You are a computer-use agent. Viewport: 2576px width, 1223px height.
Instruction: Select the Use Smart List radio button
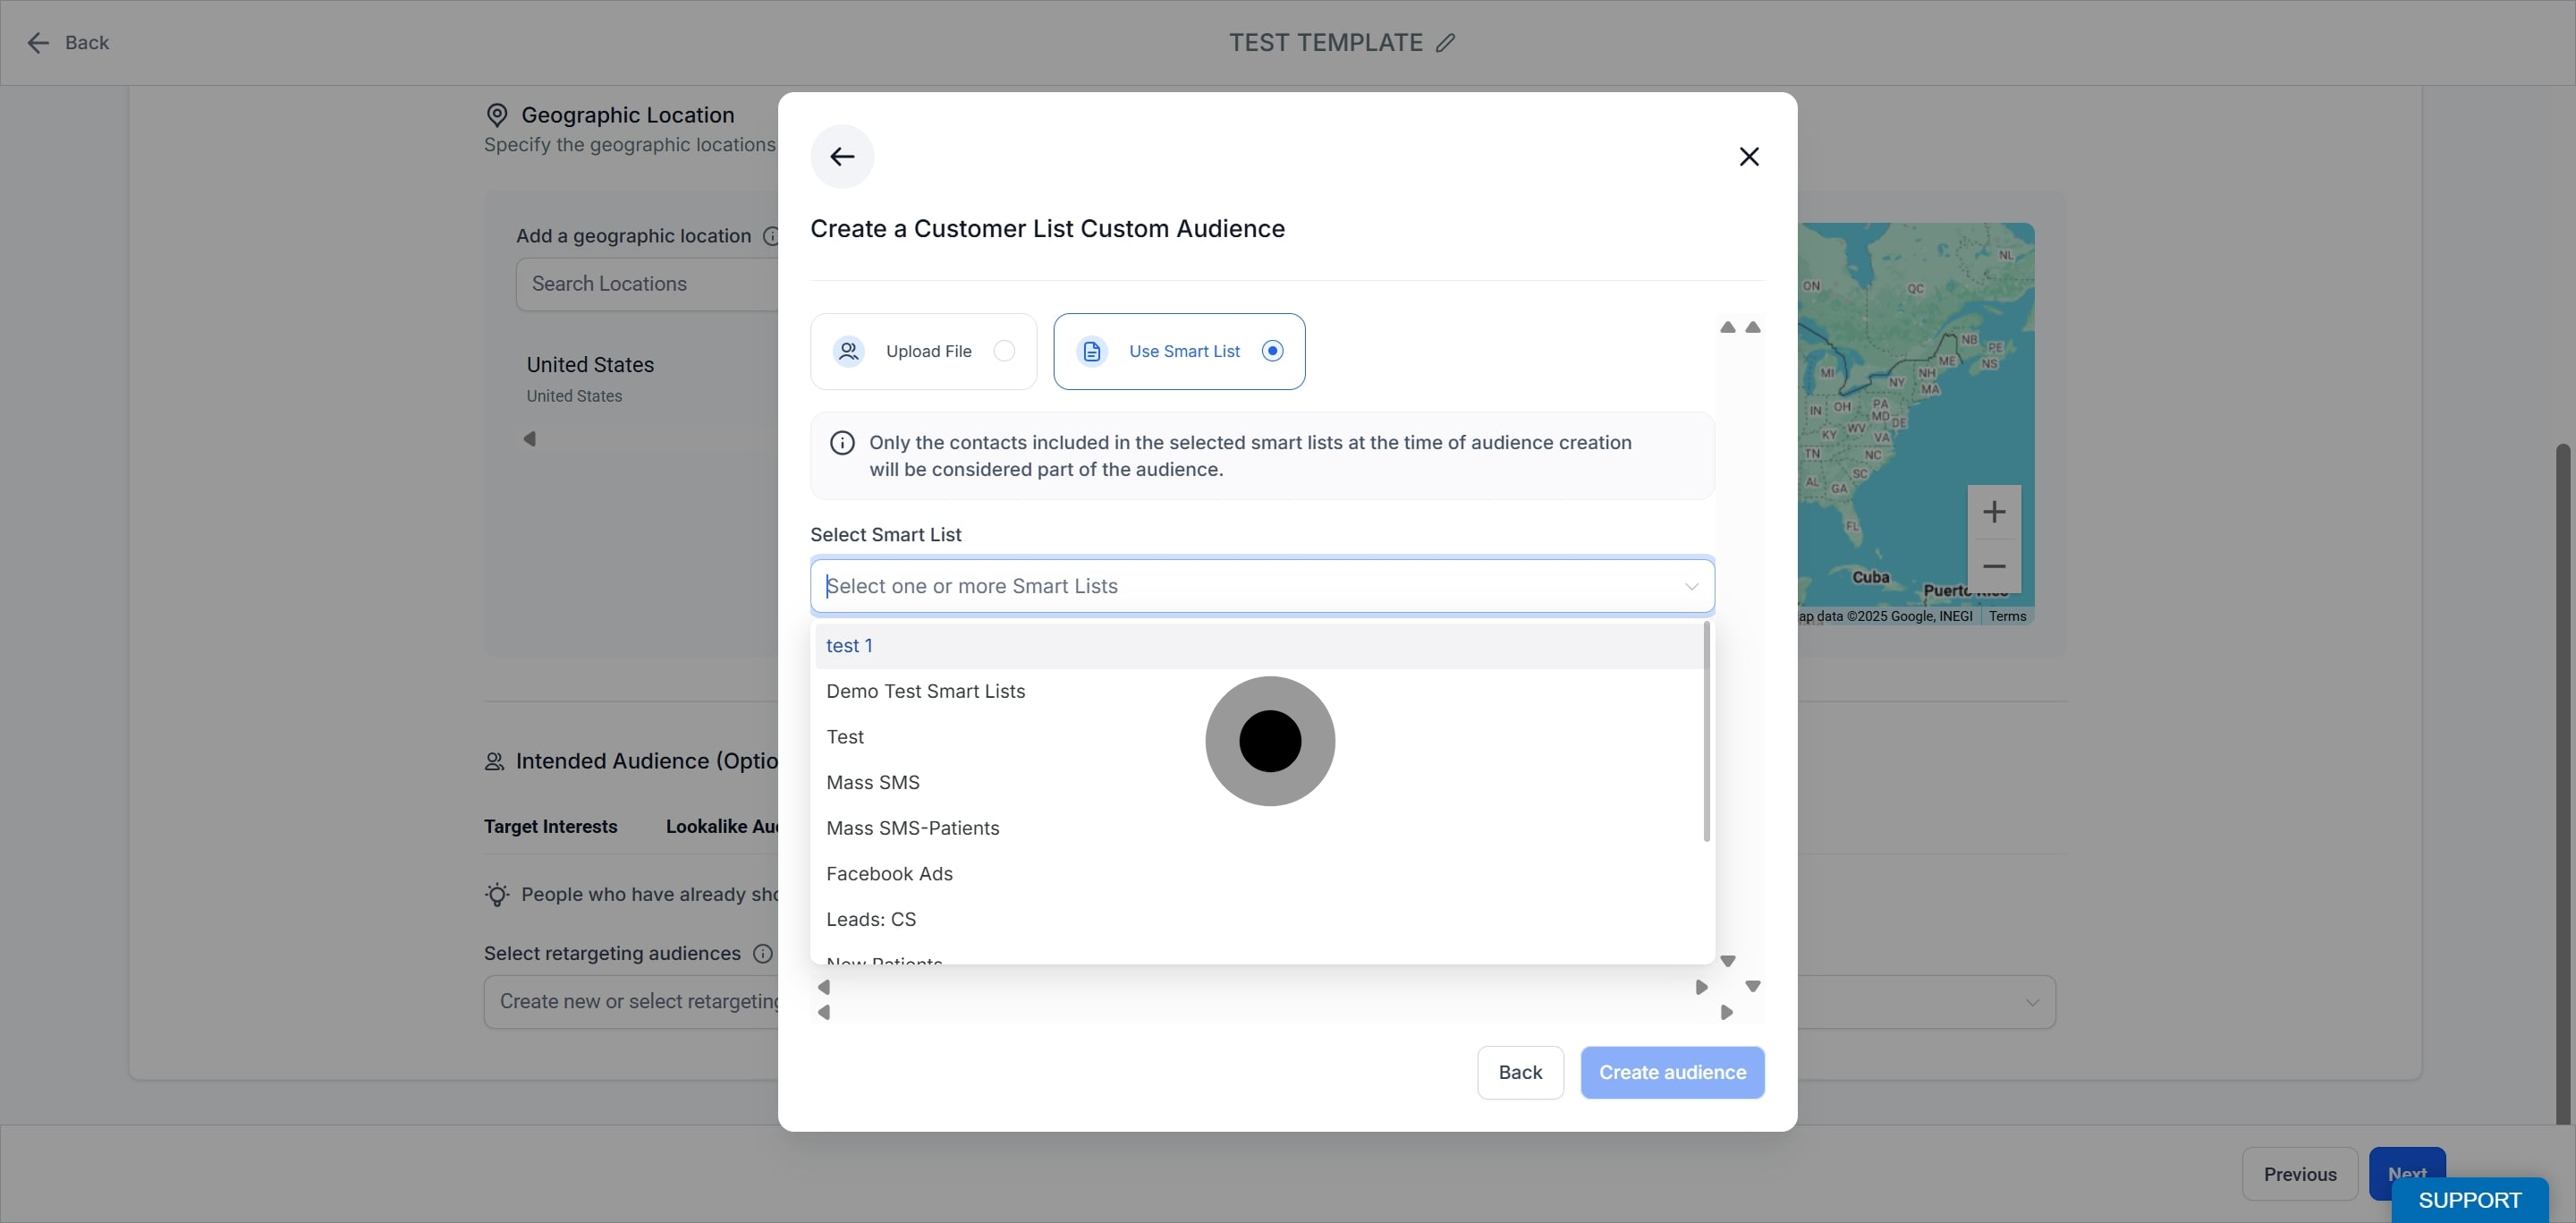click(x=1272, y=351)
